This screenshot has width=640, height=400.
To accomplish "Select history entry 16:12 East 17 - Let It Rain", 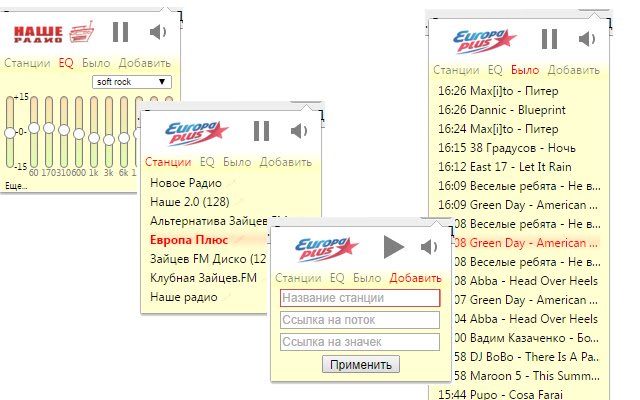I will 504,167.
